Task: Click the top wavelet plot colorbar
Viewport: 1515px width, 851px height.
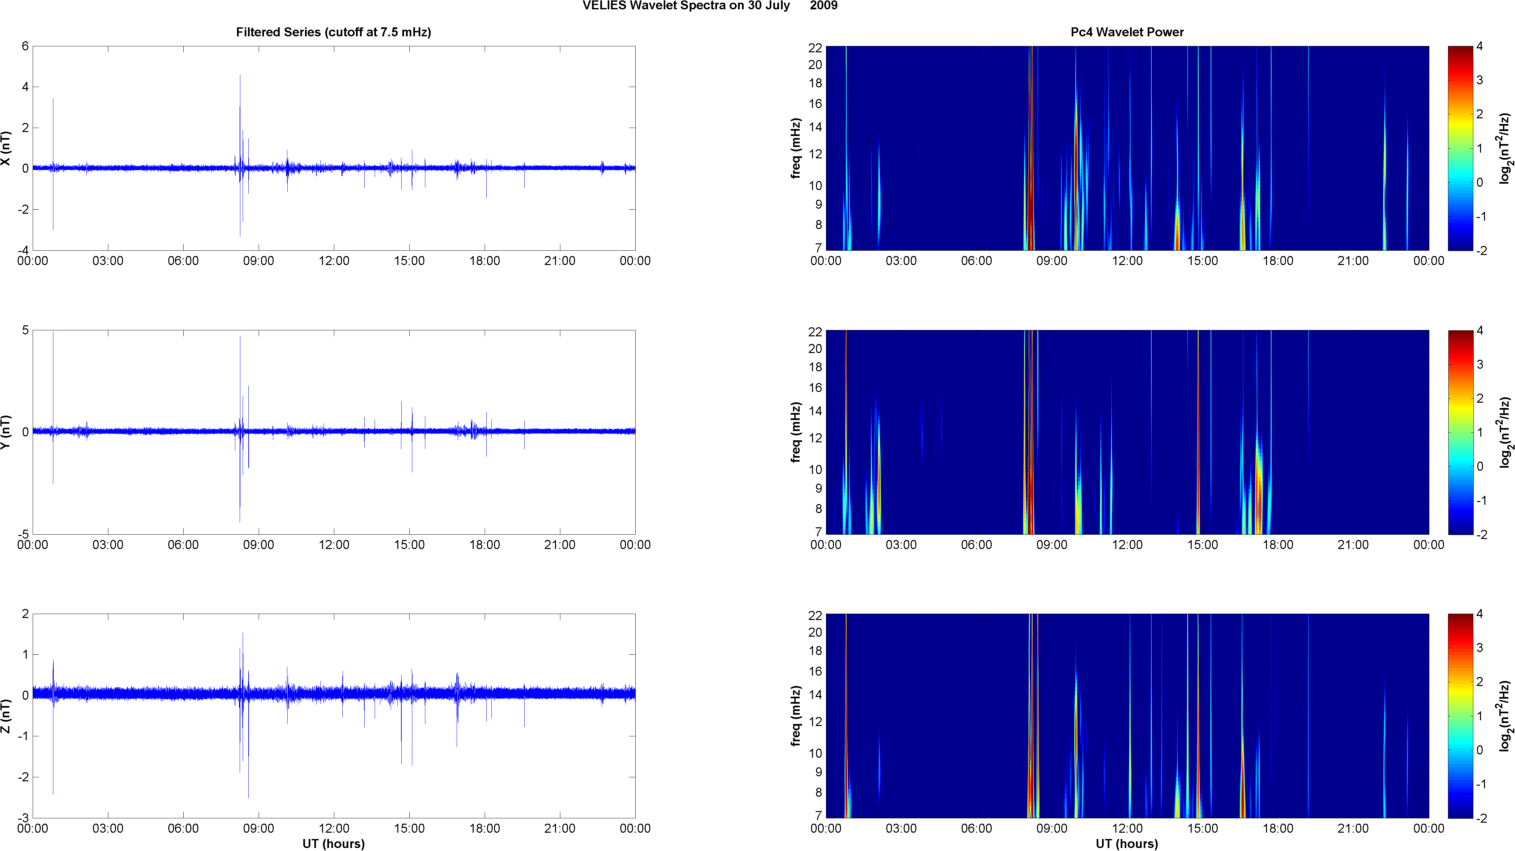Action: [x=1460, y=148]
